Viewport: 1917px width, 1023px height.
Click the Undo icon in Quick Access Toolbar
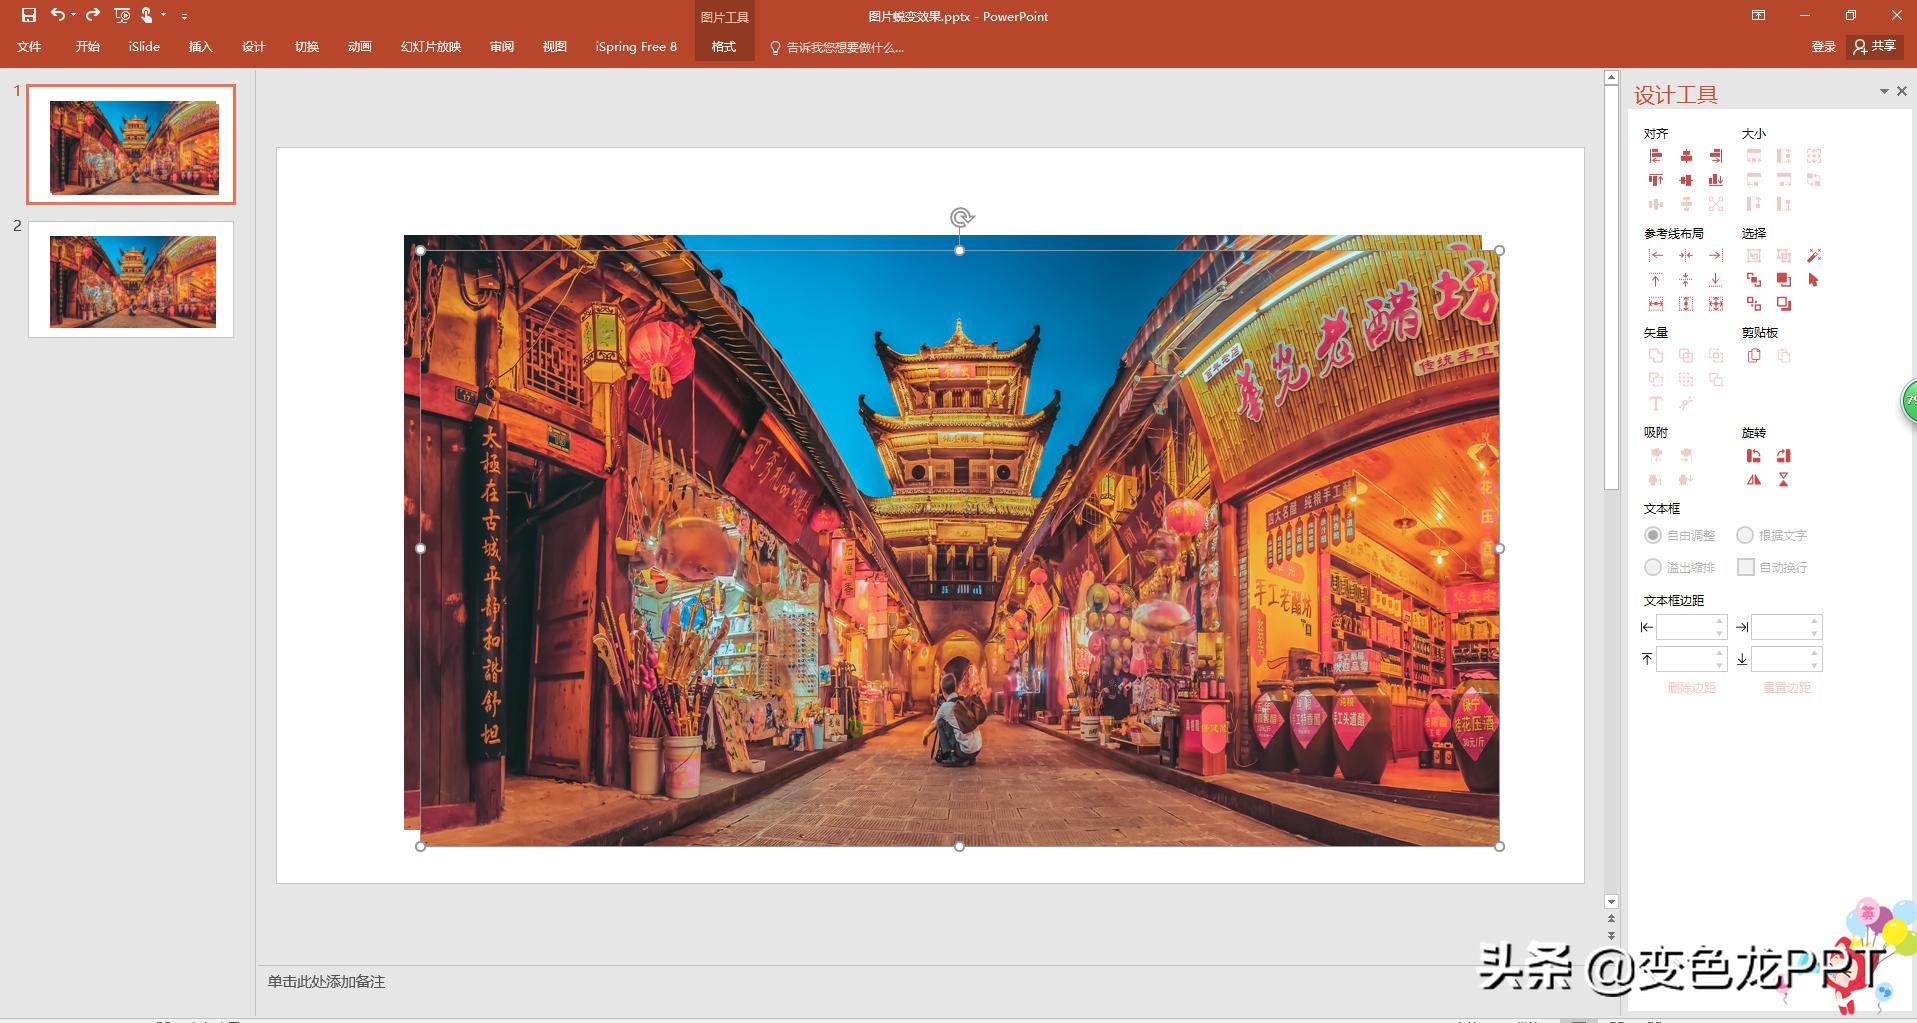tap(61, 15)
